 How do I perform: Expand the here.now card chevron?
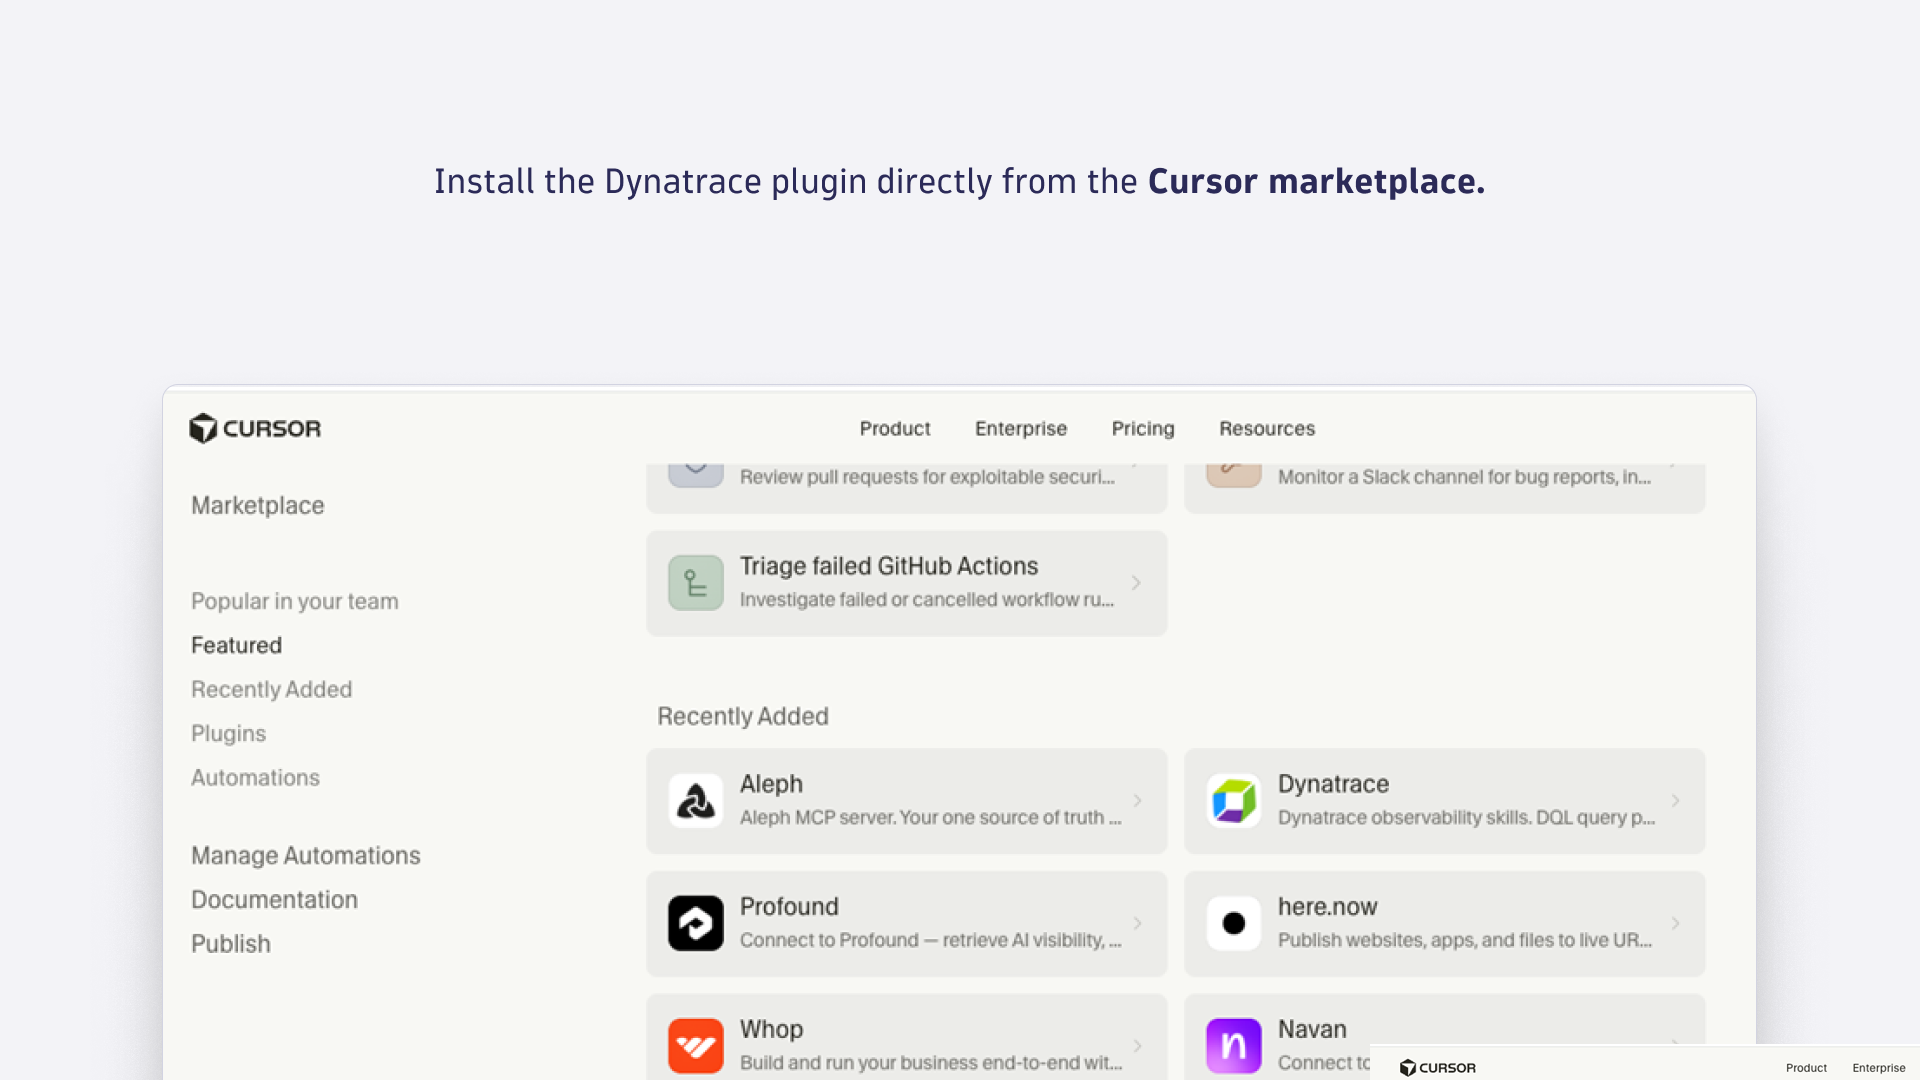point(1675,923)
